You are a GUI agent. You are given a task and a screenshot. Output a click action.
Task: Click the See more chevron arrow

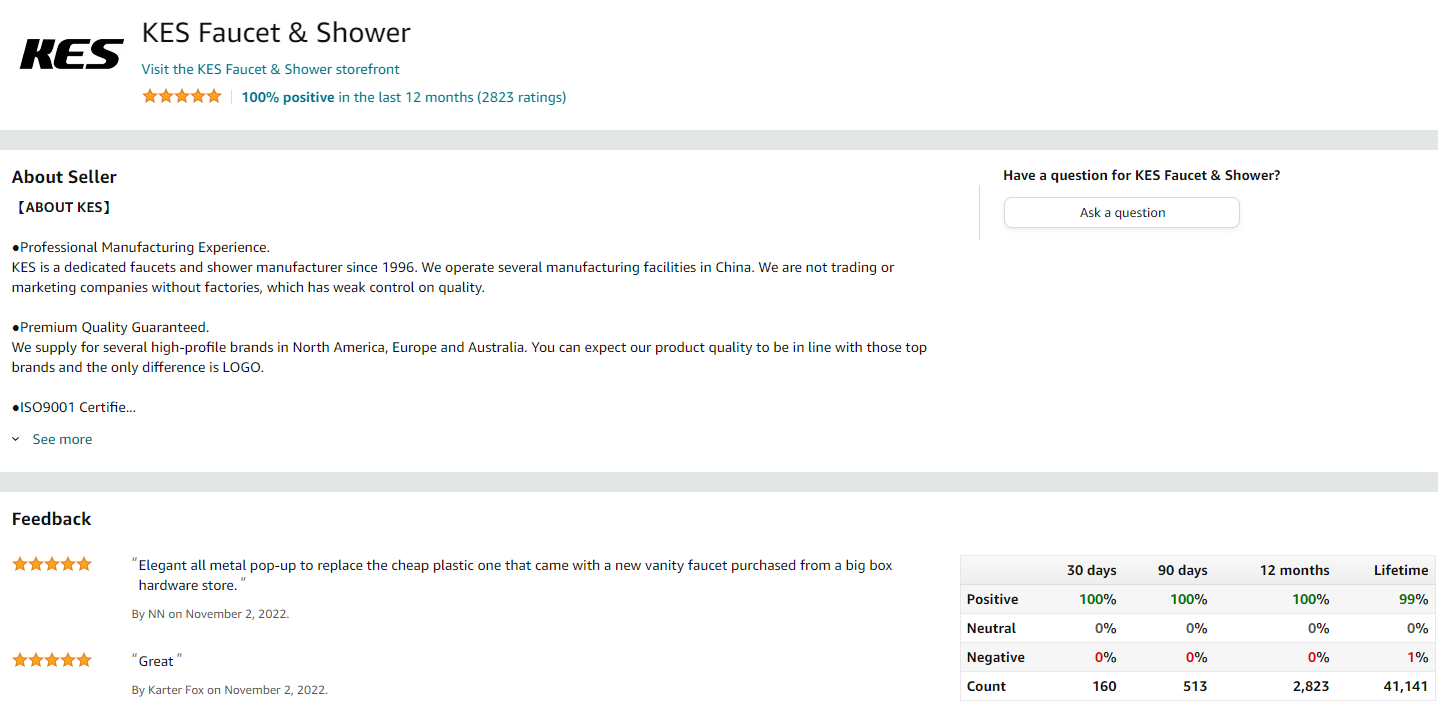(16, 439)
